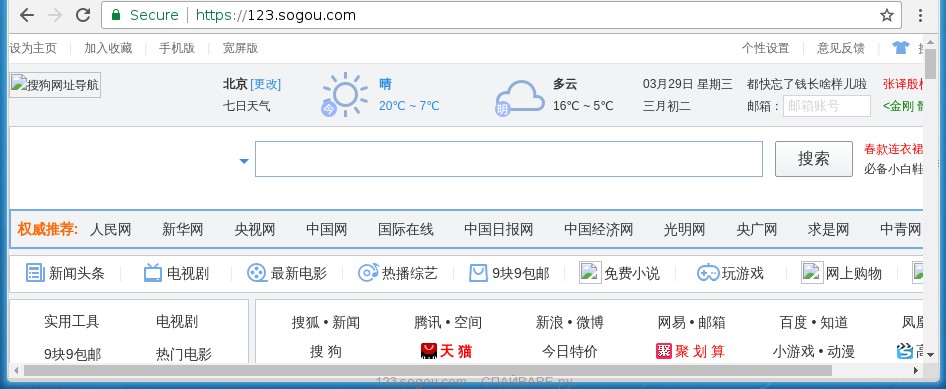Click the lunar date 三月初二
This screenshot has height=389, width=946.
pyautogui.click(x=667, y=106)
